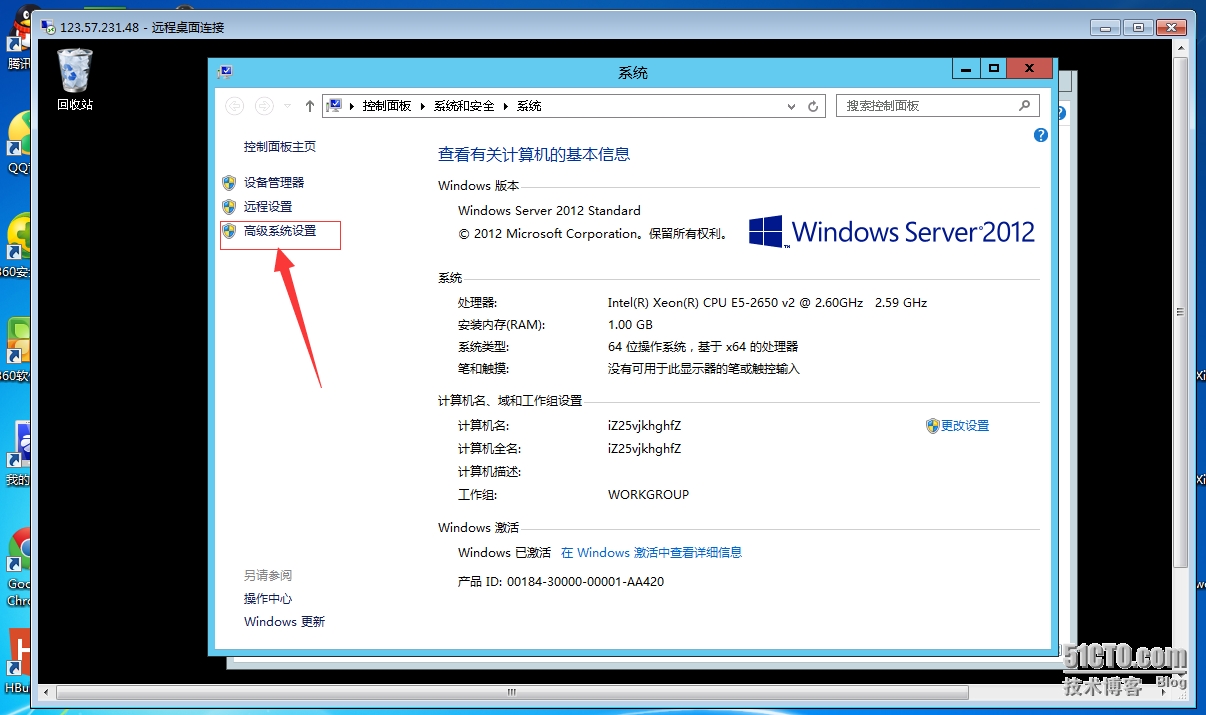Click shield icon beside 设备管理器
The height and width of the screenshot is (715, 1206).
click(x=229, y=183)
